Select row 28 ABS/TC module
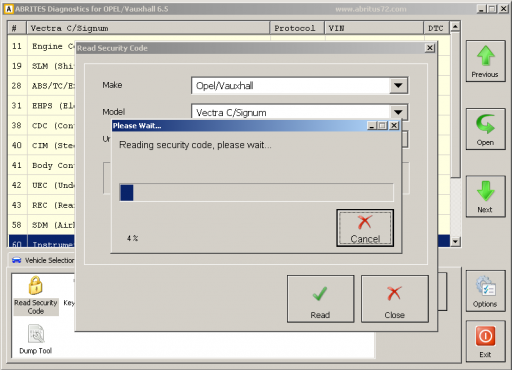 click(42, 86)
